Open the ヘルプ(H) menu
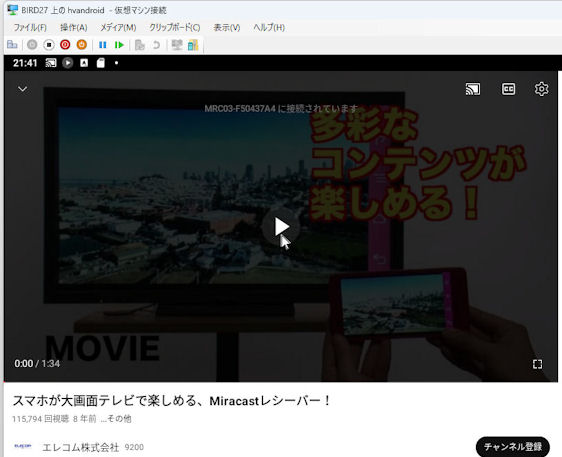Viewport: 562px width, 457px height. (269, 28)
